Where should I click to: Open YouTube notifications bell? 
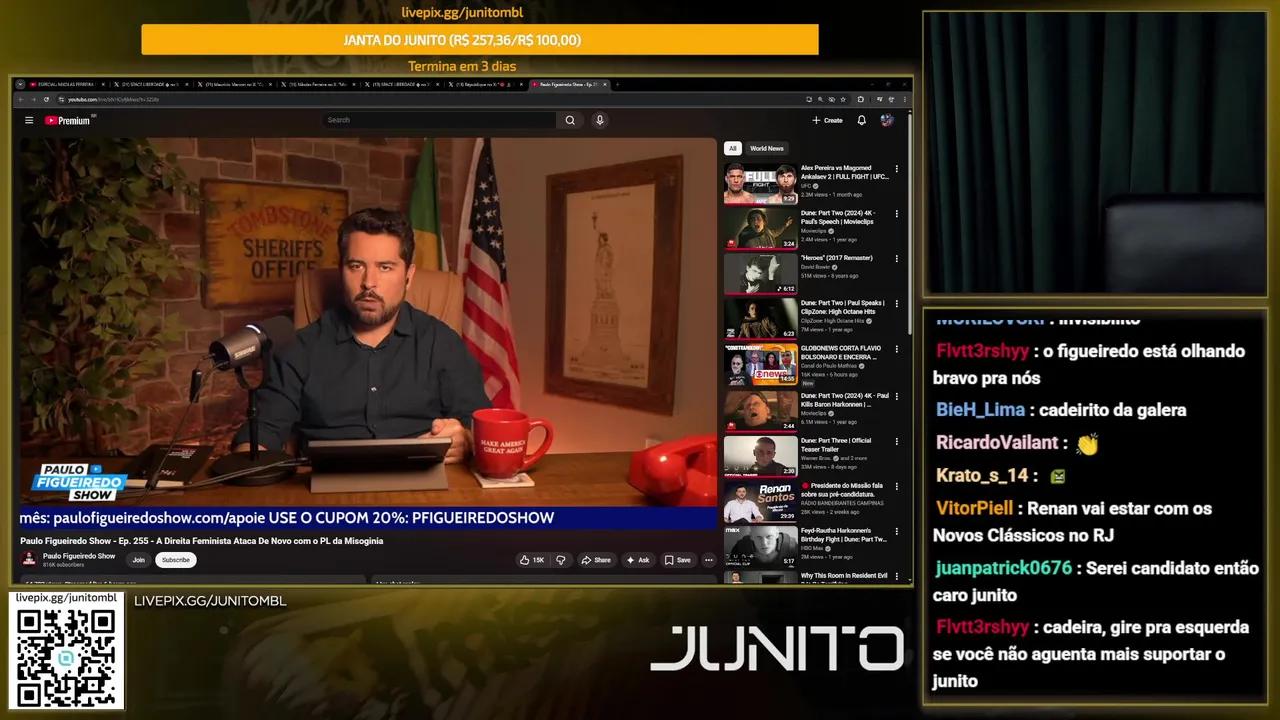[861, 120]
